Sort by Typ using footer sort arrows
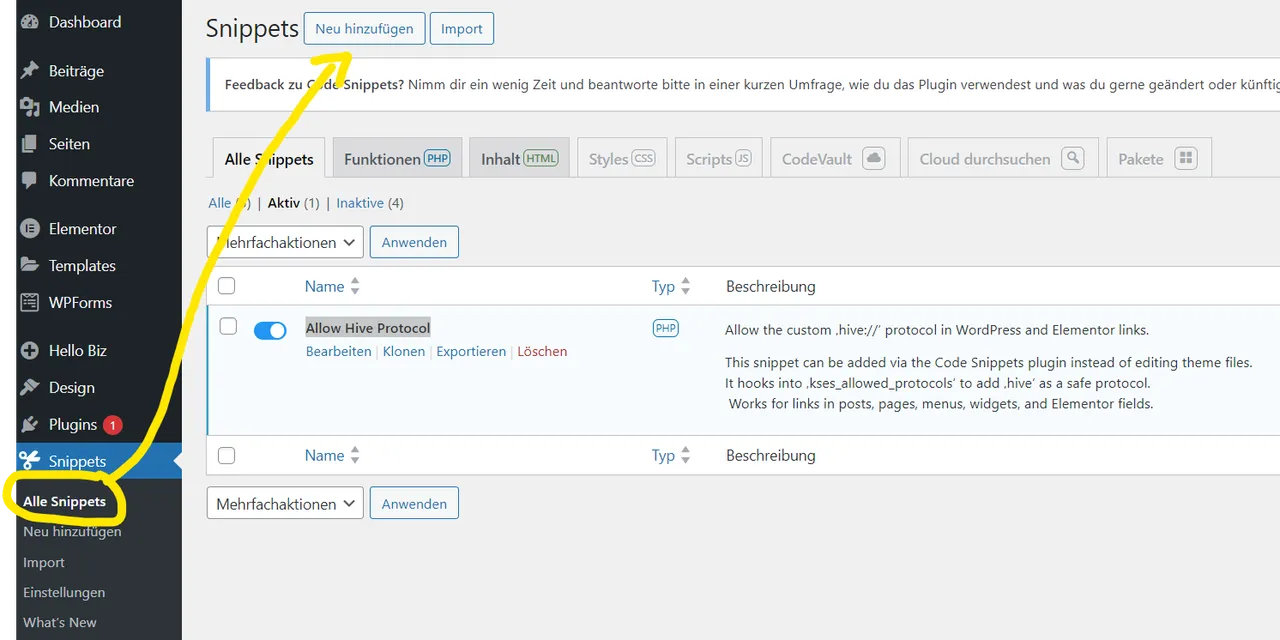 click(x=685, y=455)
